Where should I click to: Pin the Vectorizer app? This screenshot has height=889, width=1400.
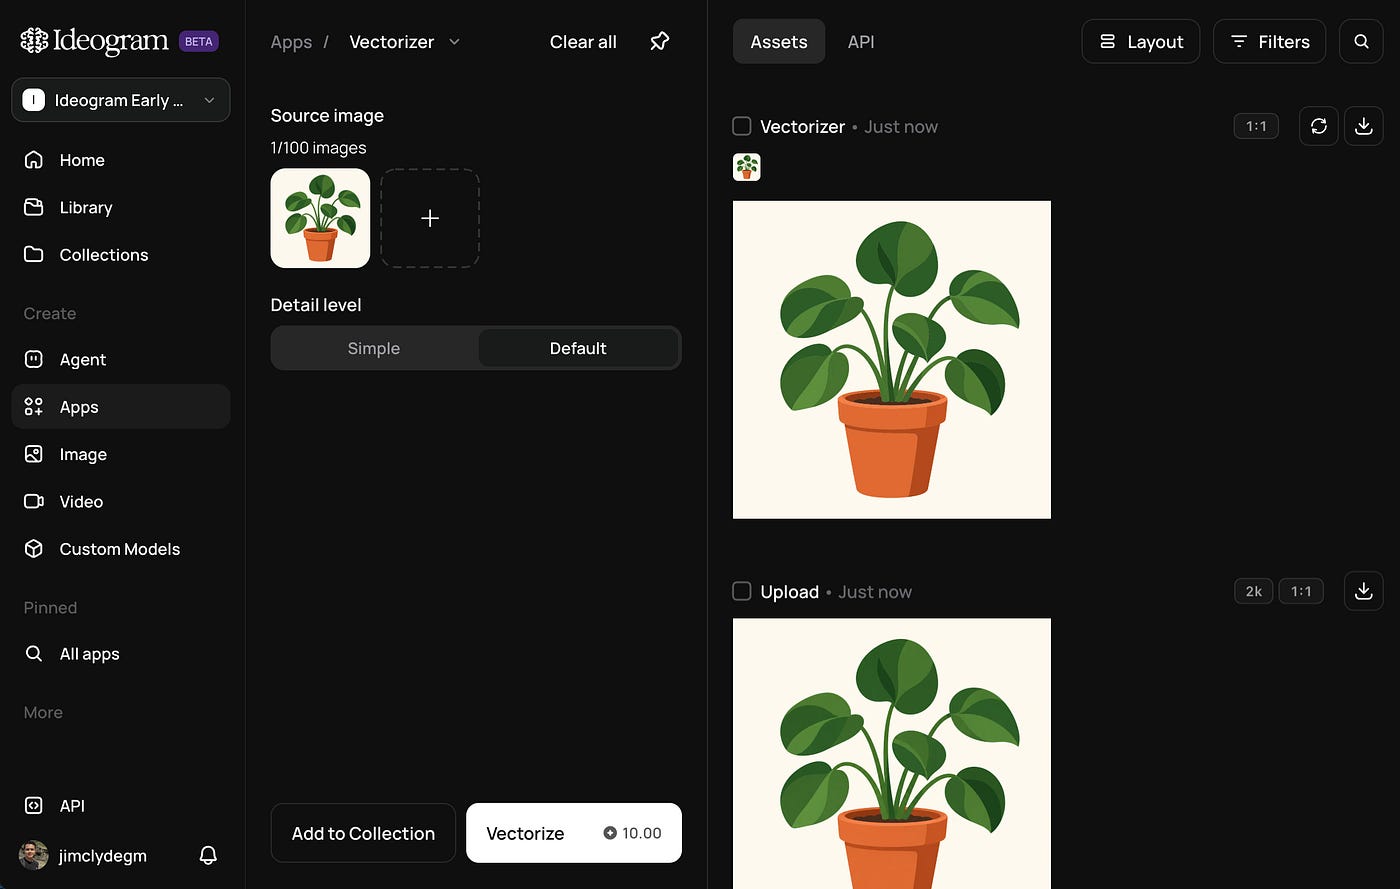pos(659,41)
